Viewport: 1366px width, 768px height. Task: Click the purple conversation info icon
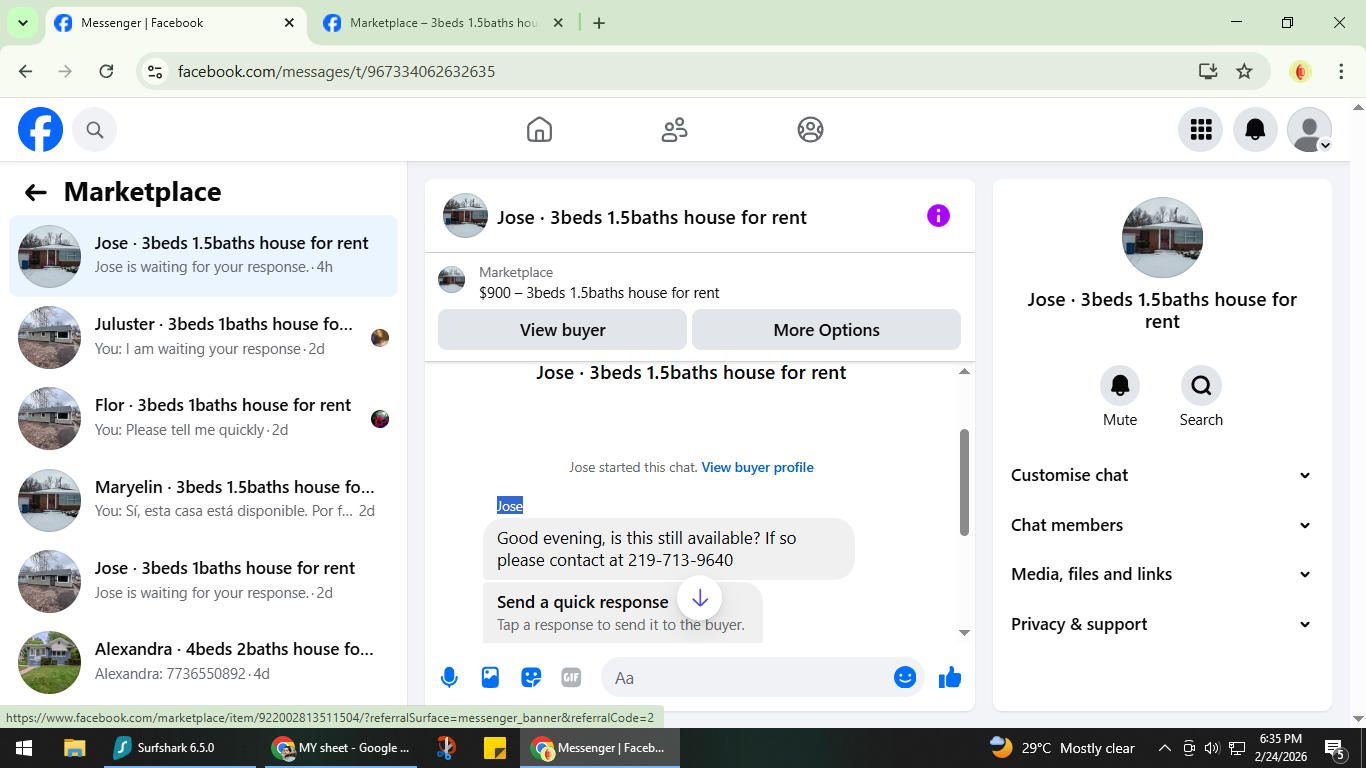pos(938,216)
